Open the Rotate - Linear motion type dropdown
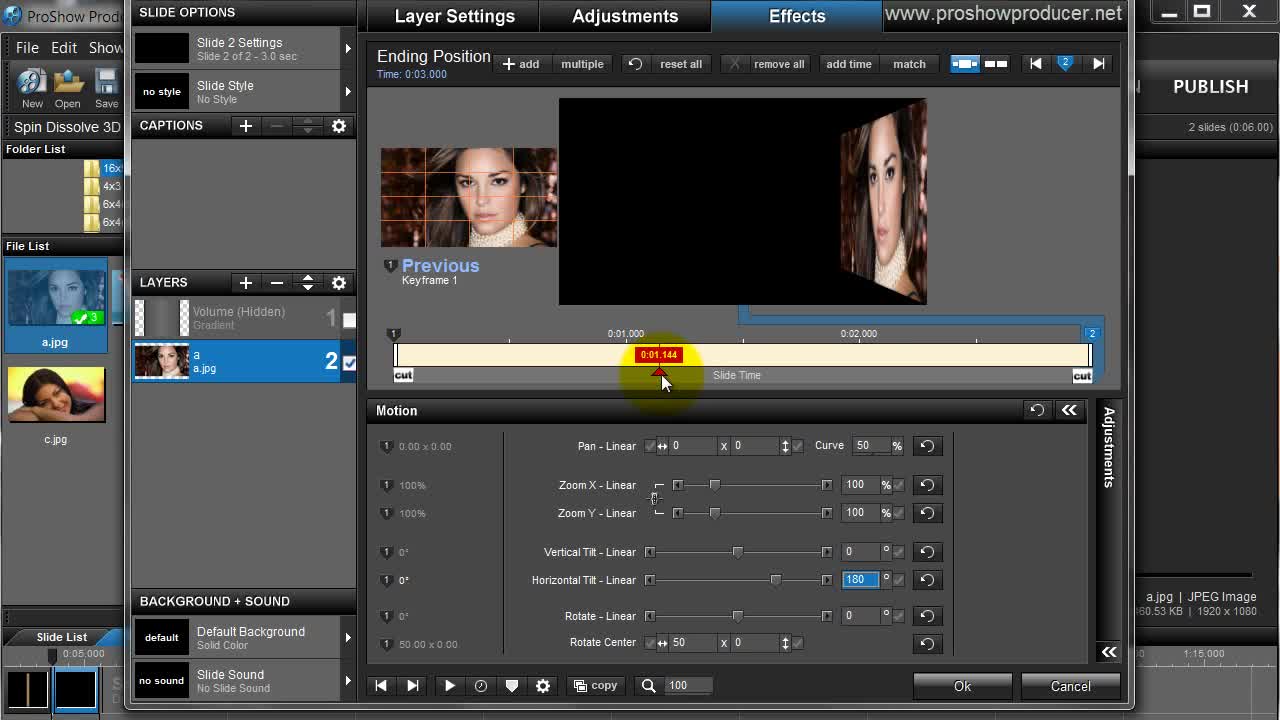The height and width of the screenshot is (720, 1280). 601,616
